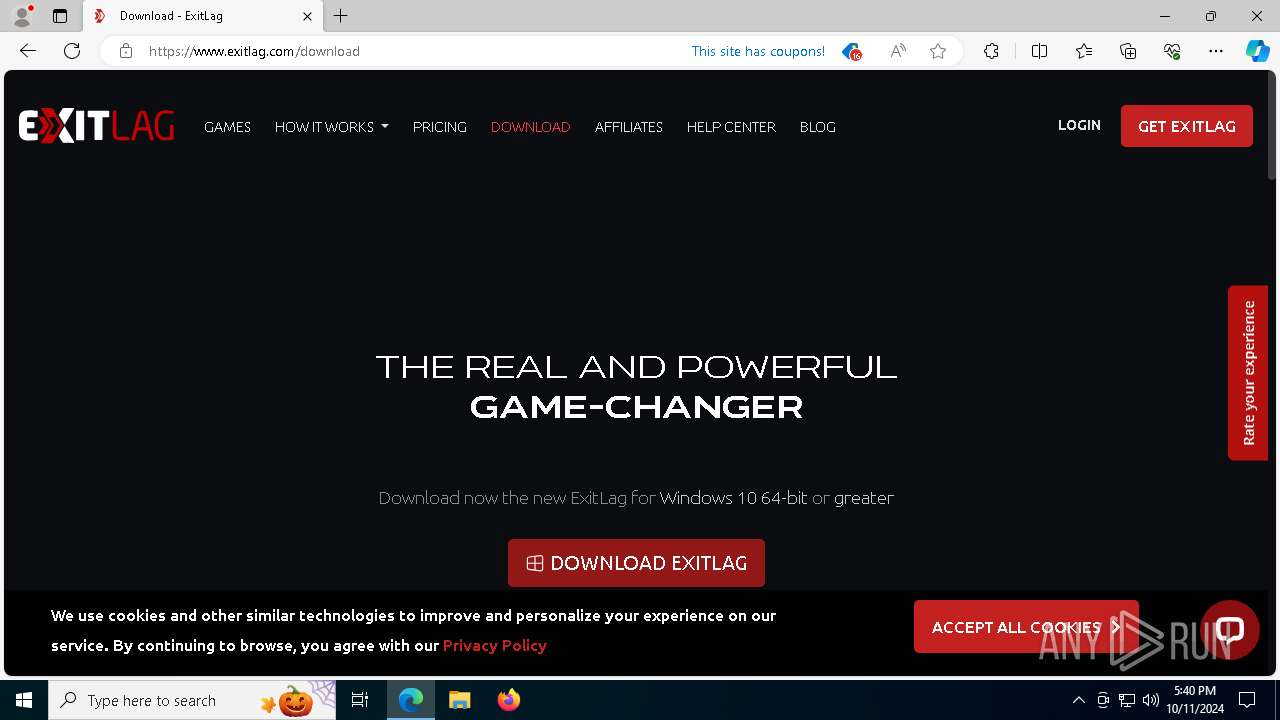This screenshot has width=1280, height=720.
Task: Click DOWNLOAD EXITLAG button
Action: point(636,563)
